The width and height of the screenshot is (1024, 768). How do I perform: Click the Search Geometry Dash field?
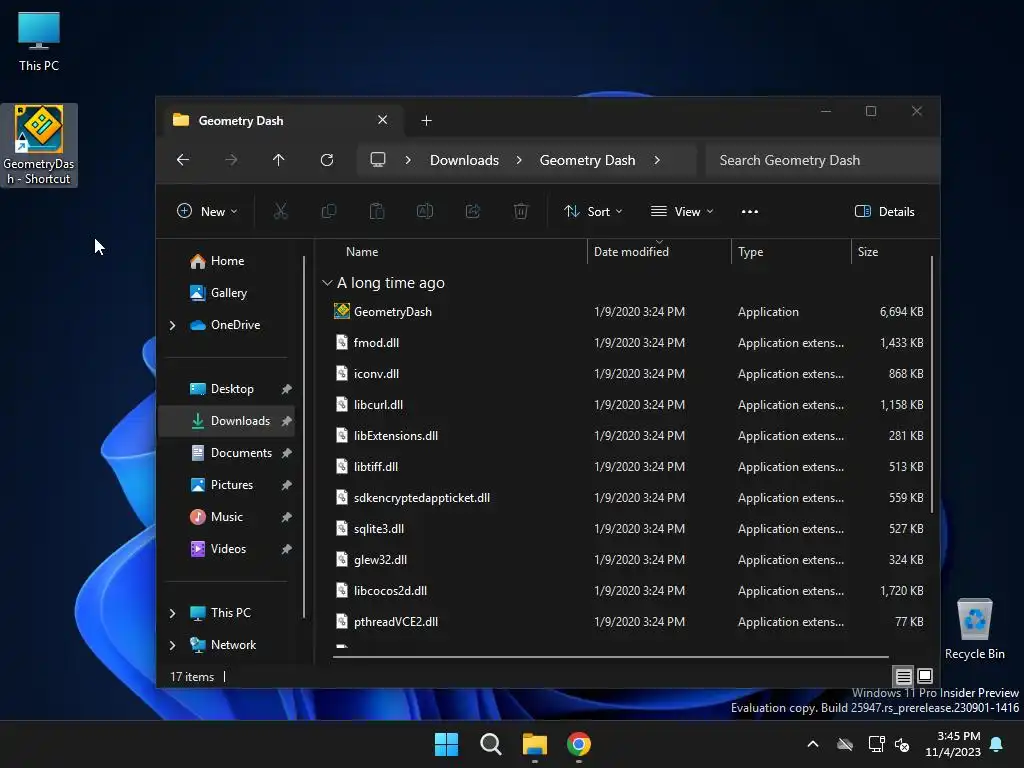pyautogui.click(x=822, y=160)
